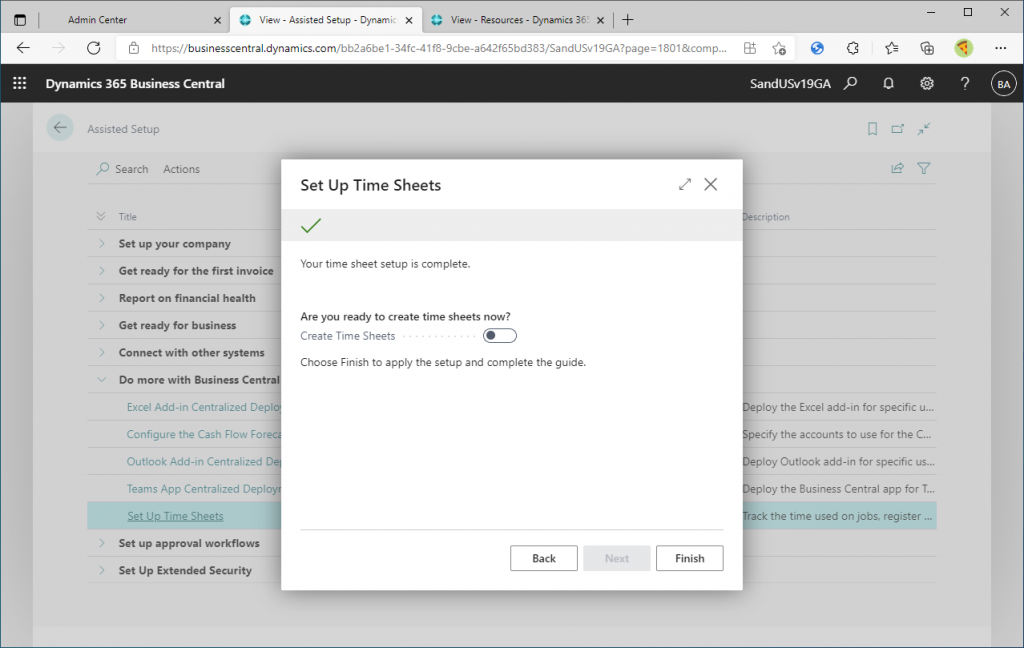Open Excel Add-in Centralized Deployment link
This screenshot has width=1024, height=648.
204,407
